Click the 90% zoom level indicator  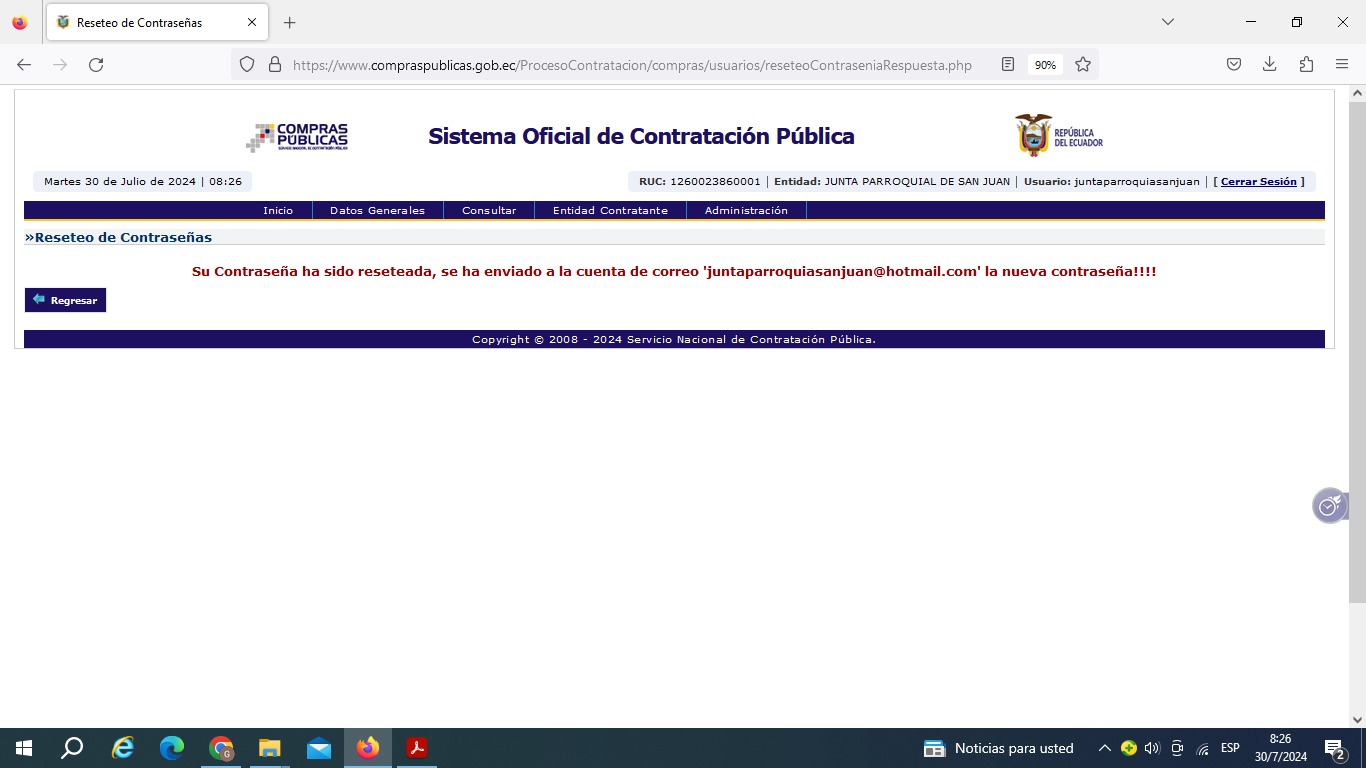pos(1045,65)
